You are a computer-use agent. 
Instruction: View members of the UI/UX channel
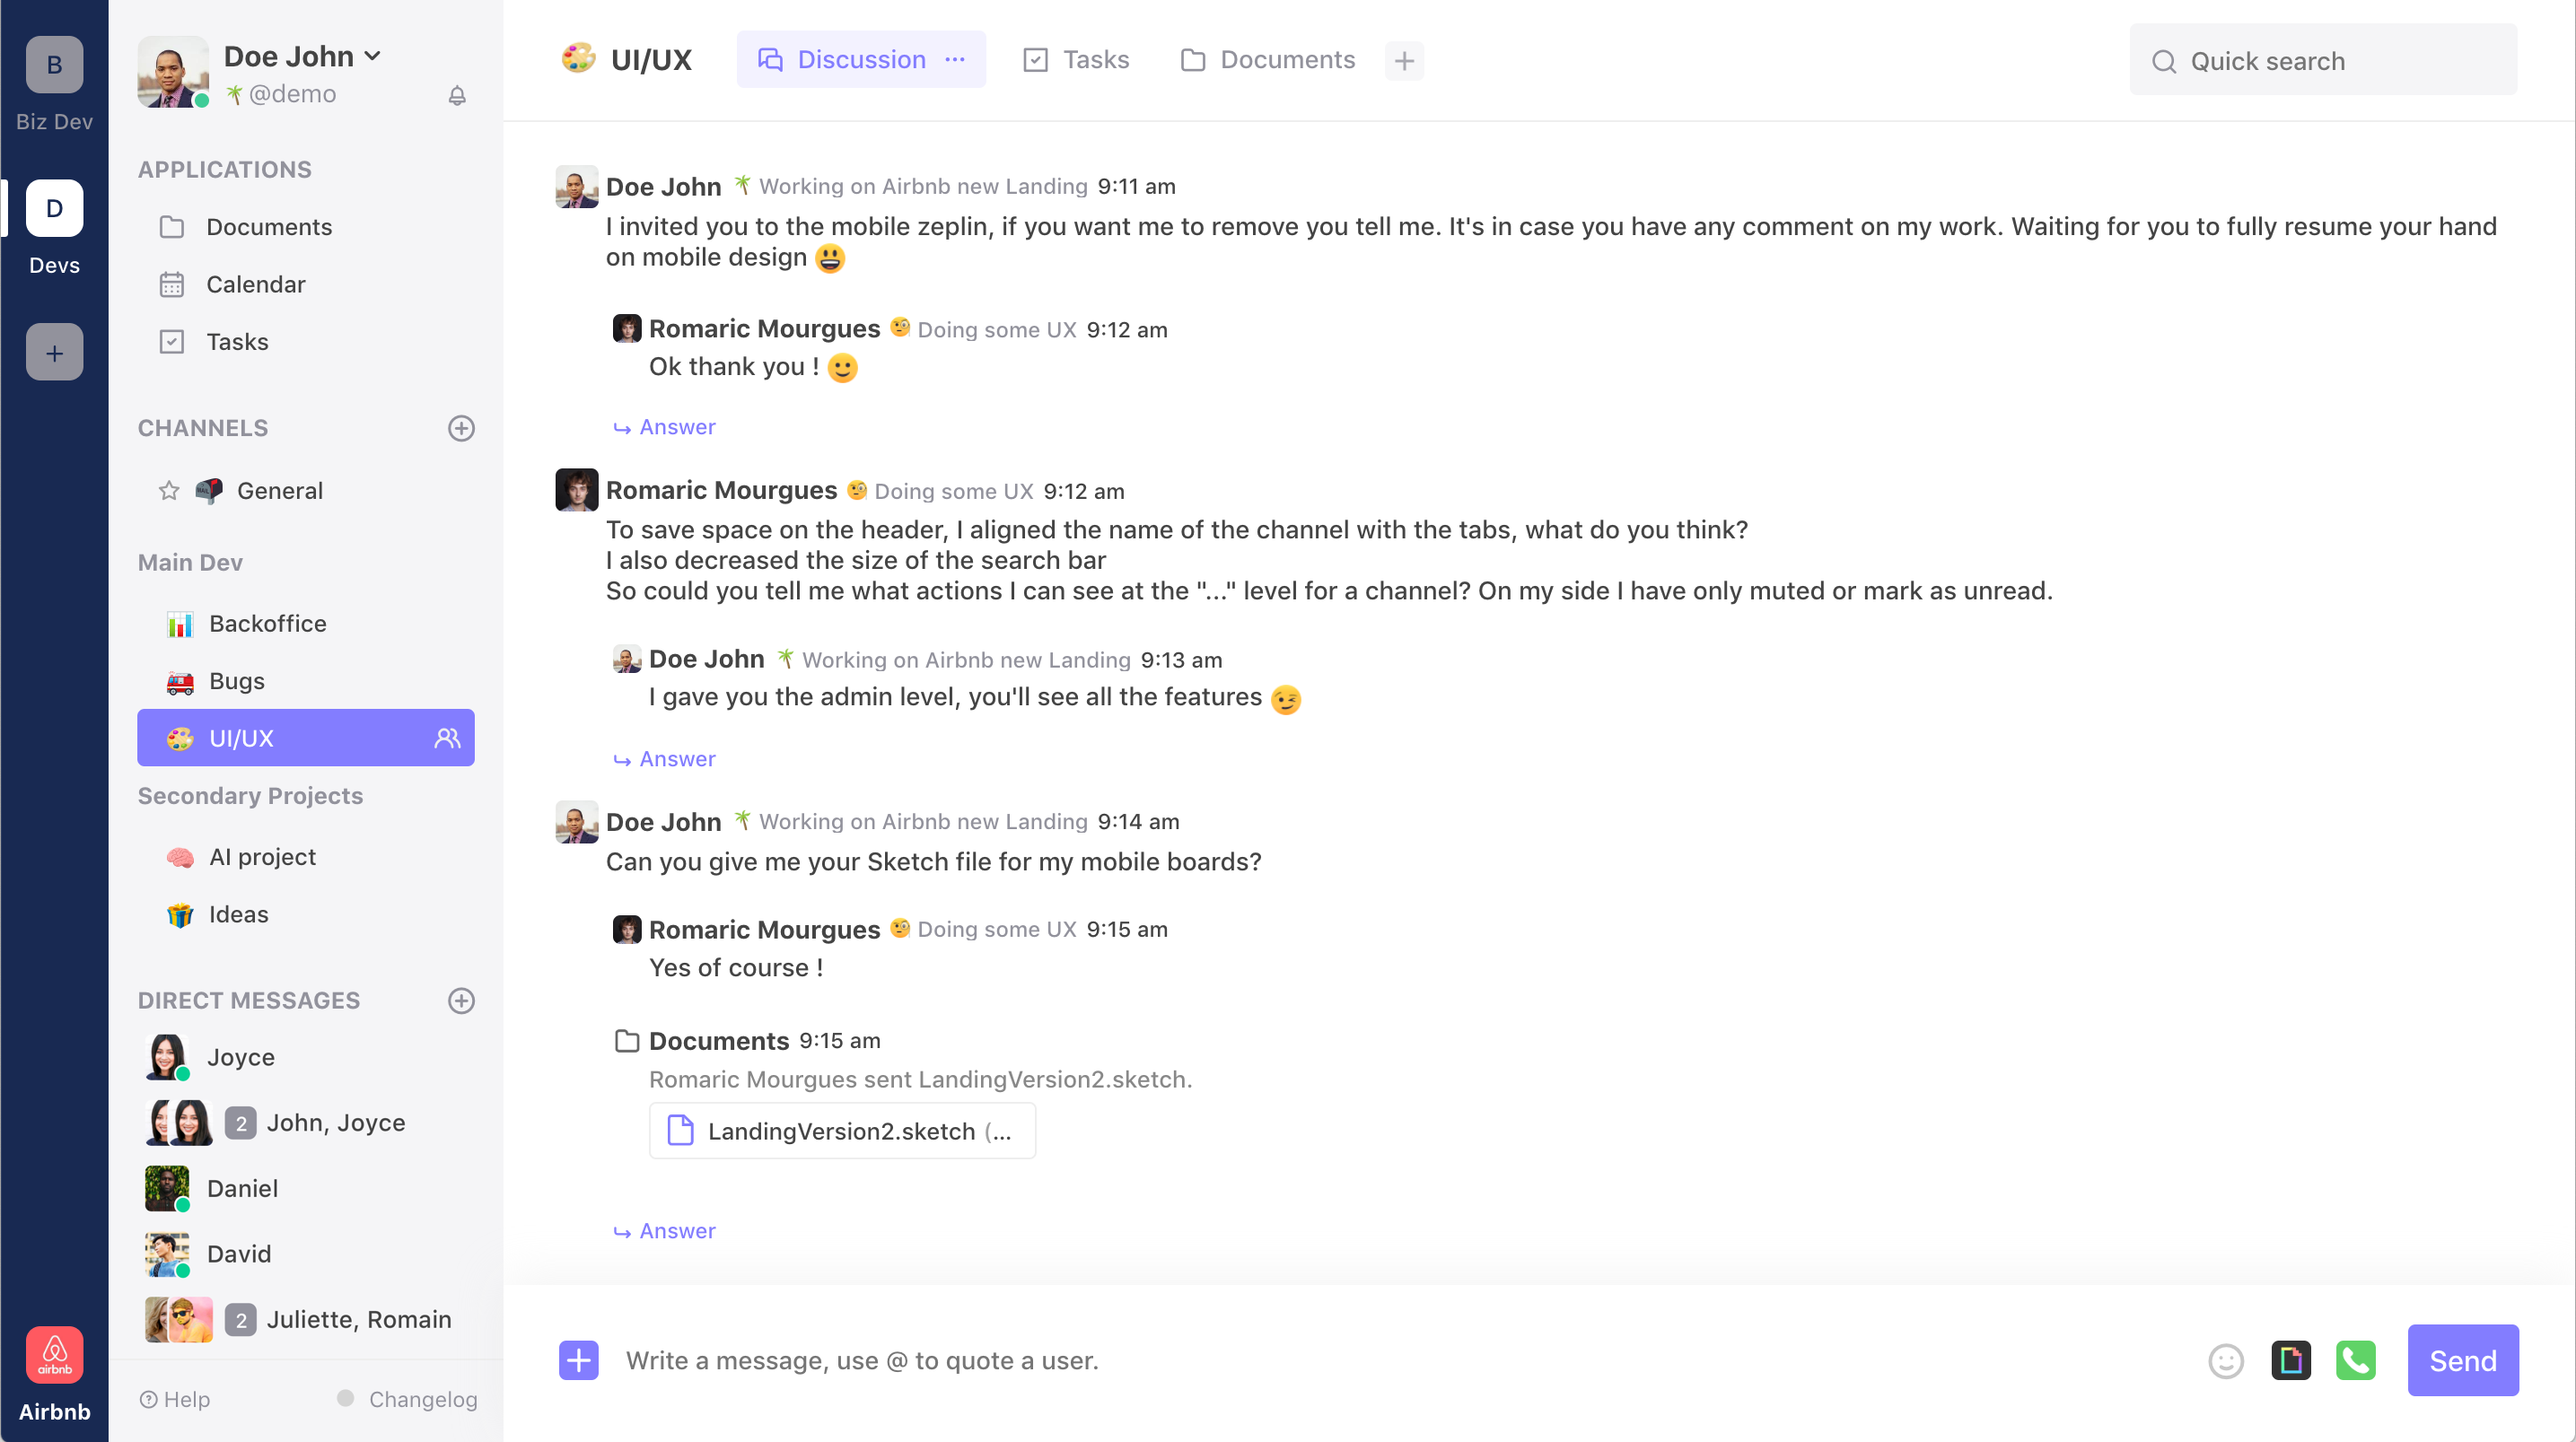click(x=446, y=738)
